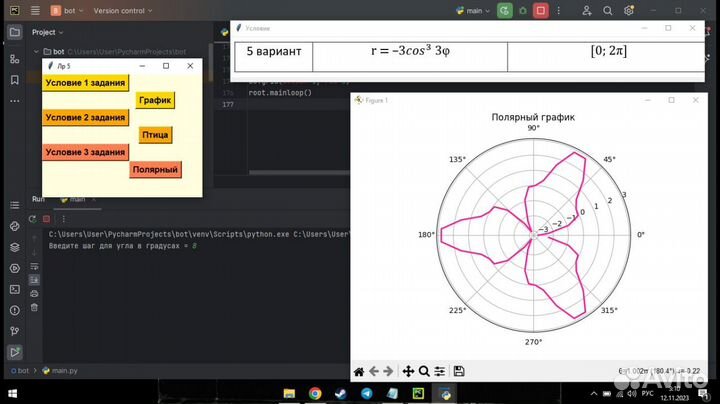Switch to the main tab in Run panel
The image size is (720, 404).
point(71,199)
